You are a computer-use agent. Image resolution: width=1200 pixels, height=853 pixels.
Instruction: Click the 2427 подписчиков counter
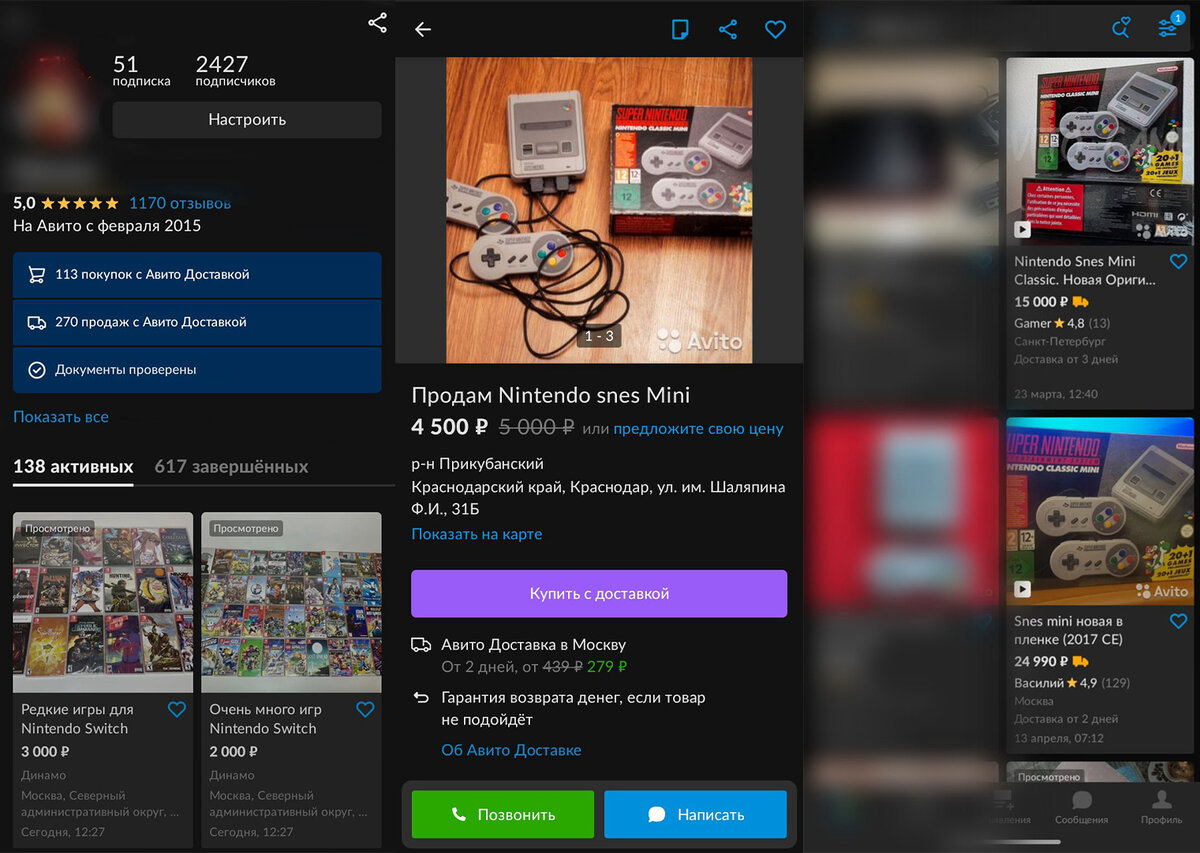click(x=235, y=71)
